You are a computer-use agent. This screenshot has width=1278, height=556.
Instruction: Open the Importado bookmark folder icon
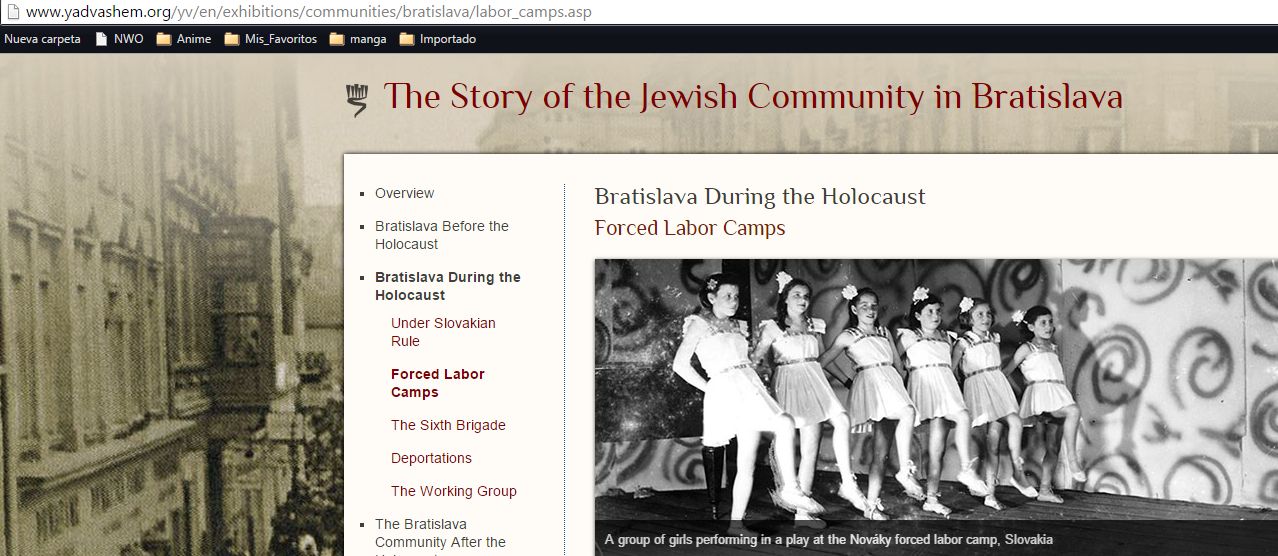[407, 40]
